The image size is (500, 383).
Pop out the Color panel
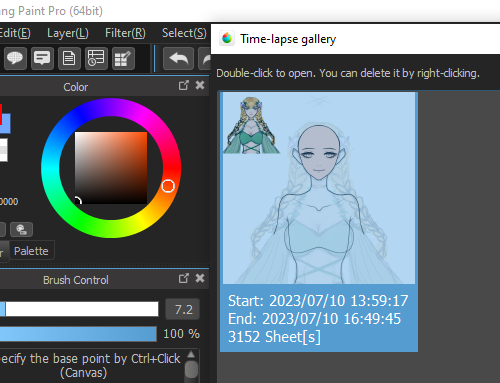tap(183, 85)
